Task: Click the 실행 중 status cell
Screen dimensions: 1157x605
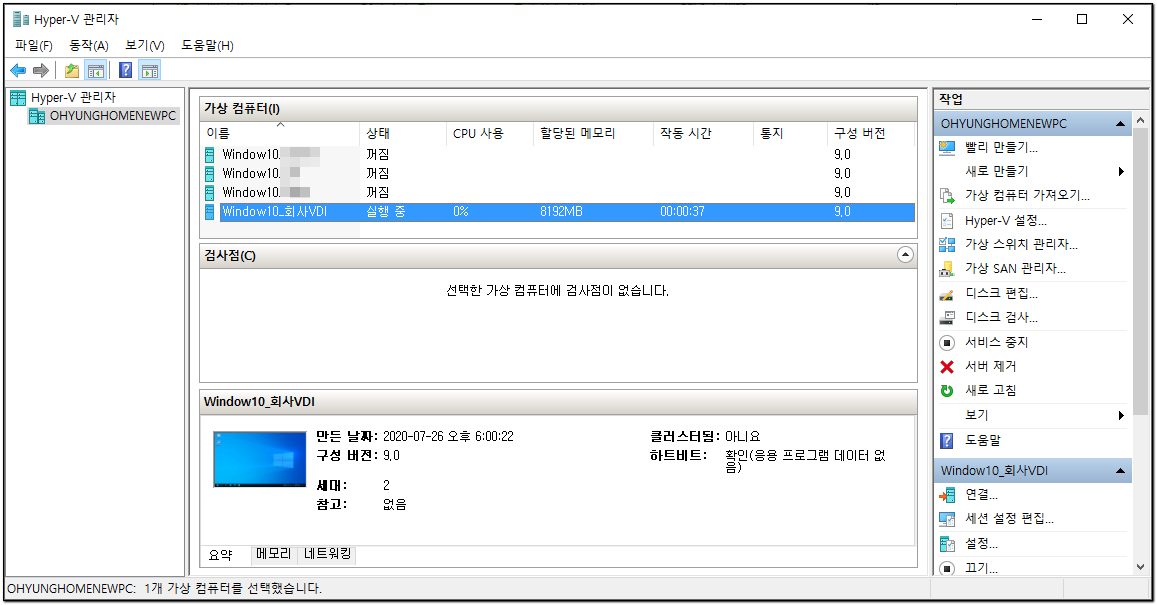Action: [385, 212]
